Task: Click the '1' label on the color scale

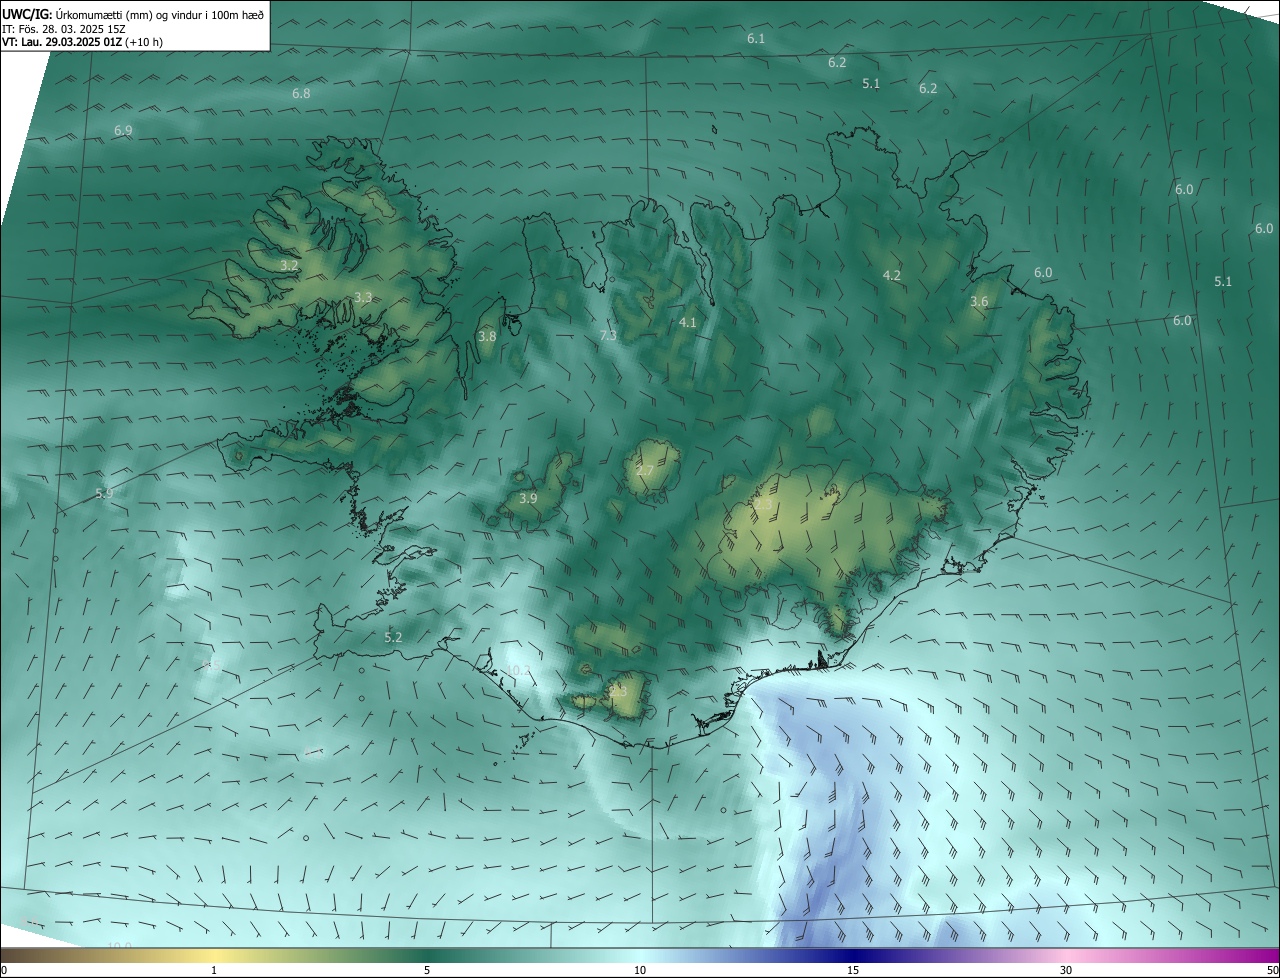Action: click(x=214, y=971)
